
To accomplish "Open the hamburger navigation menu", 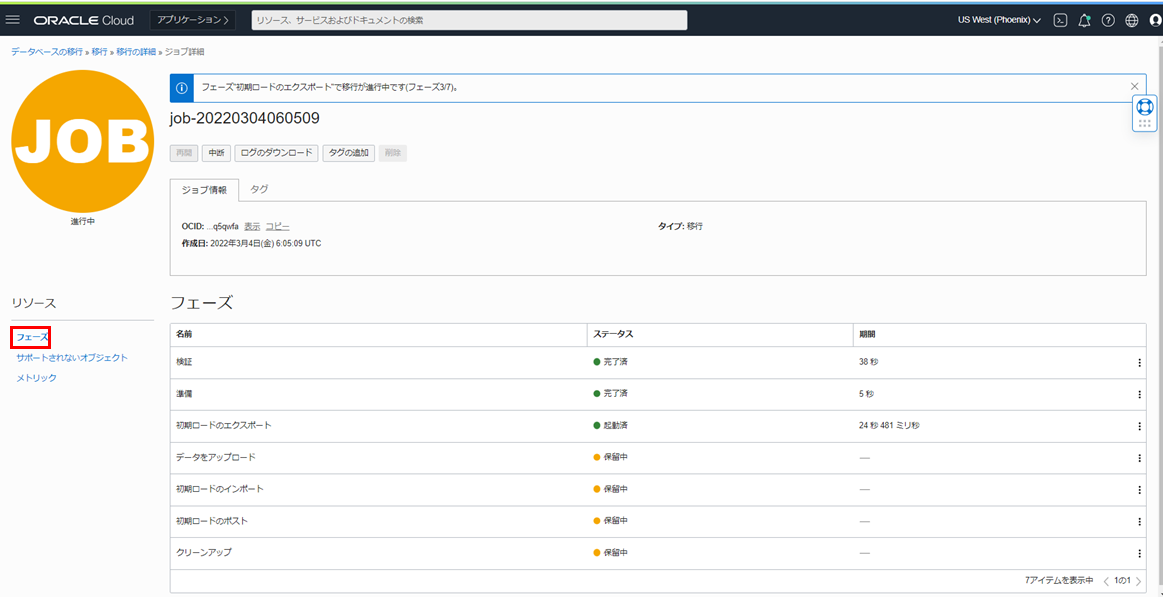I will 13,20.
